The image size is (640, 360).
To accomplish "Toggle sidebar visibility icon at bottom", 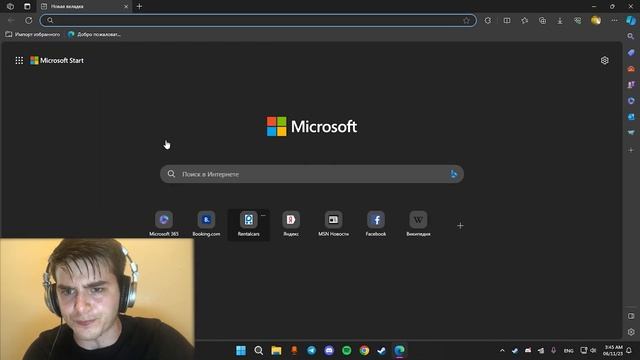I will point(631,316).
